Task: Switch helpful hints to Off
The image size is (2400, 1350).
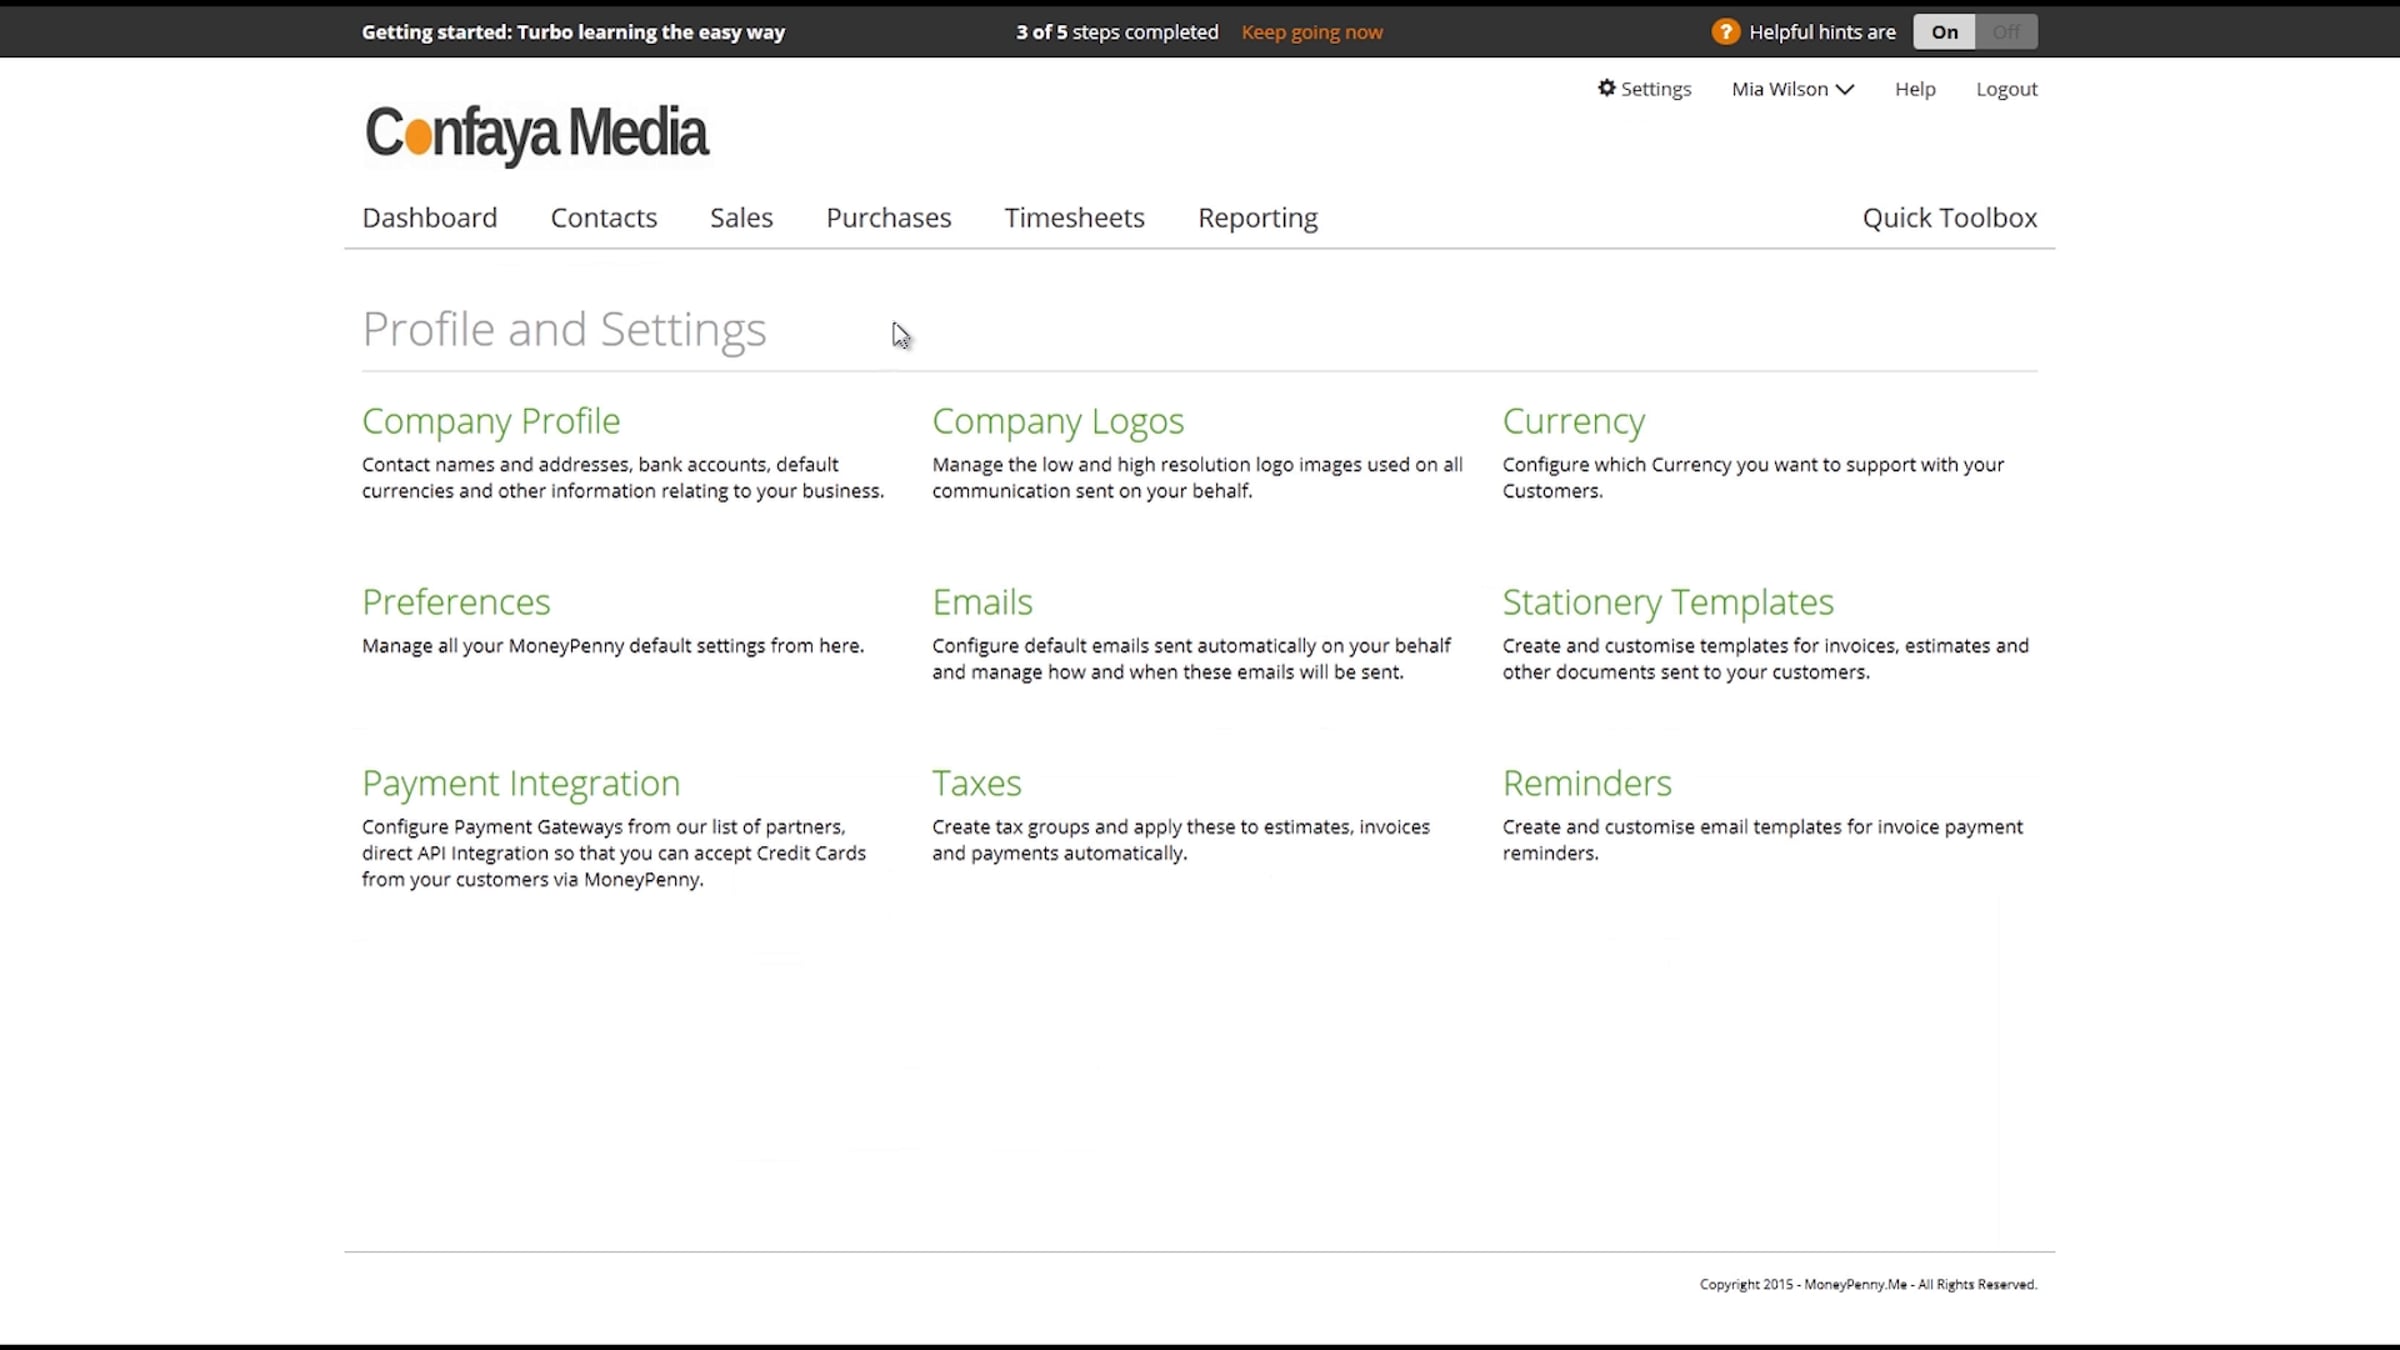Action: click(2006, 32)
